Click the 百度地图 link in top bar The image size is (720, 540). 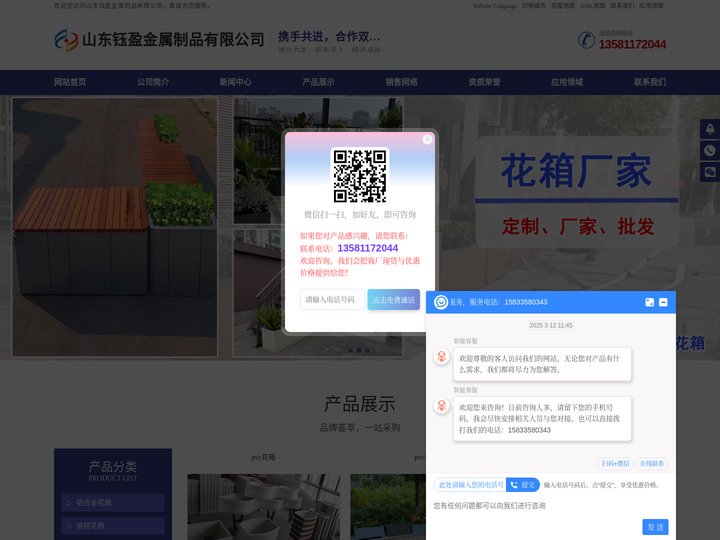pos(563,6)
